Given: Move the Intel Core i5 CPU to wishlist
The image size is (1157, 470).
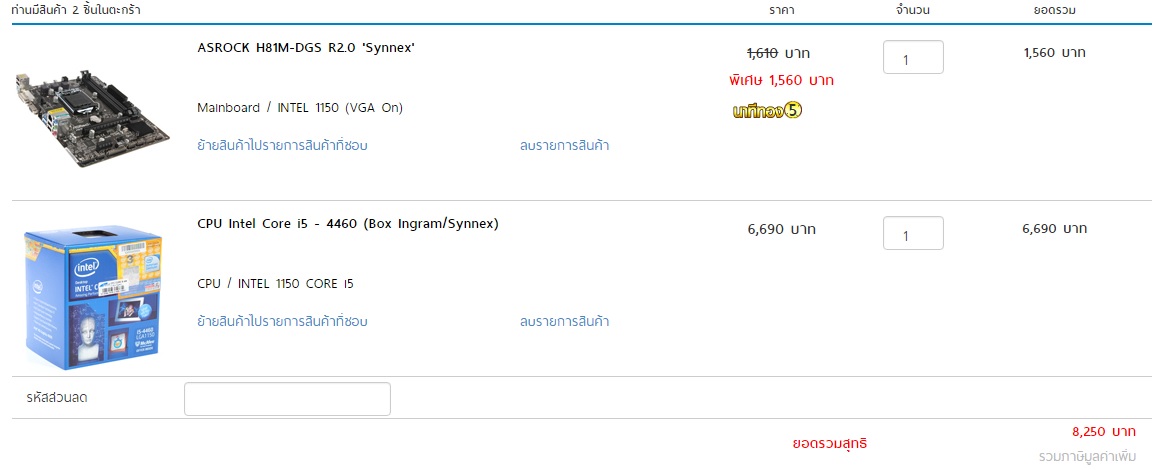Looking at the screenshot, I should (x=283, y=321).
